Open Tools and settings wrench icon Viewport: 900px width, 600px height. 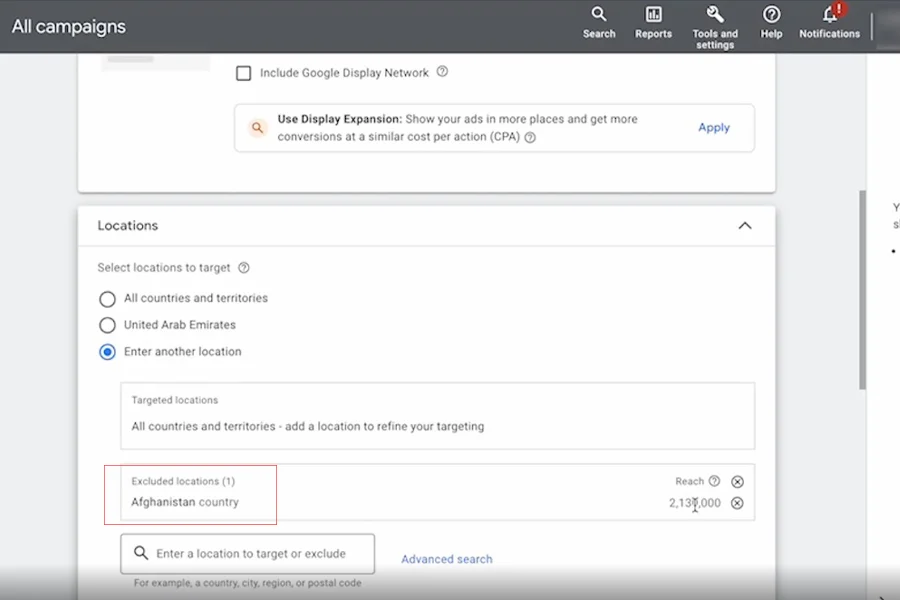point(715,27)
